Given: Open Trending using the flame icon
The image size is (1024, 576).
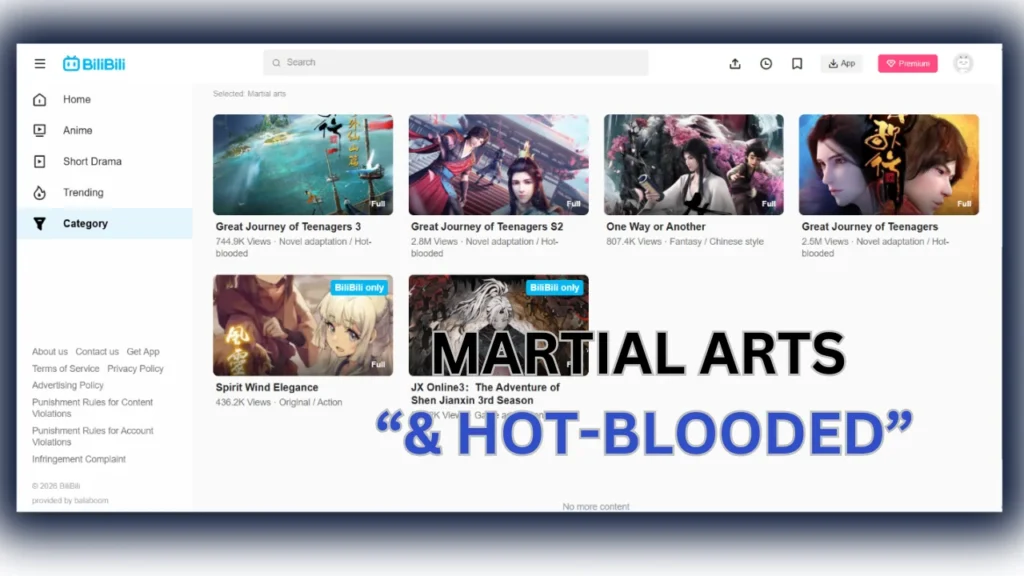Looking at the screenshot, I should [x=39, y=192].
